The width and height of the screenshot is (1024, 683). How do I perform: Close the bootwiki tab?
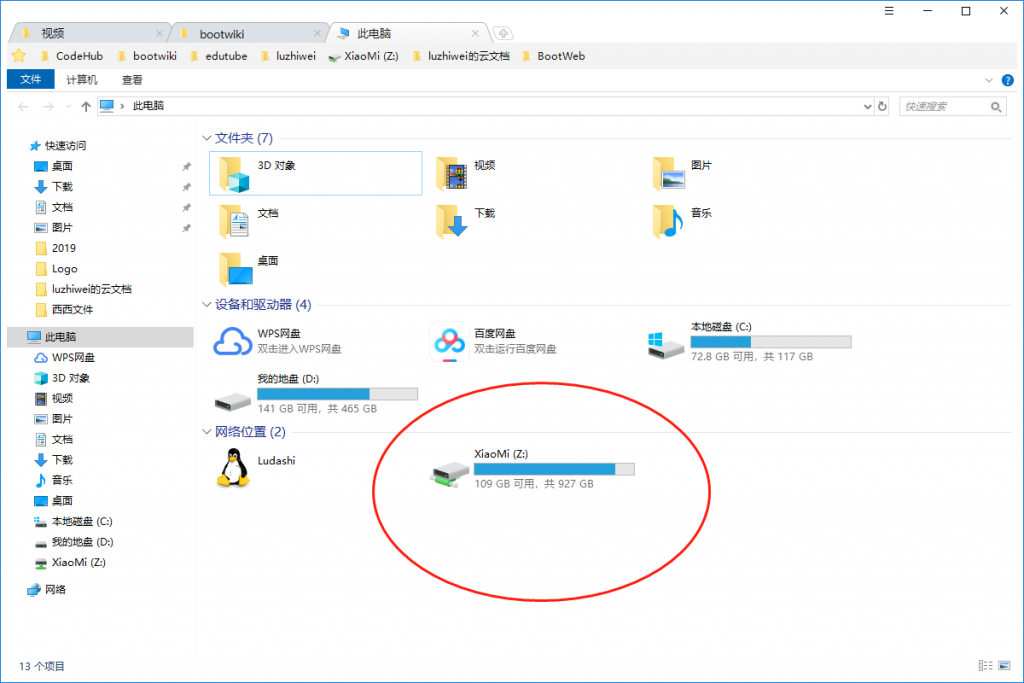[x=317, y=33]
